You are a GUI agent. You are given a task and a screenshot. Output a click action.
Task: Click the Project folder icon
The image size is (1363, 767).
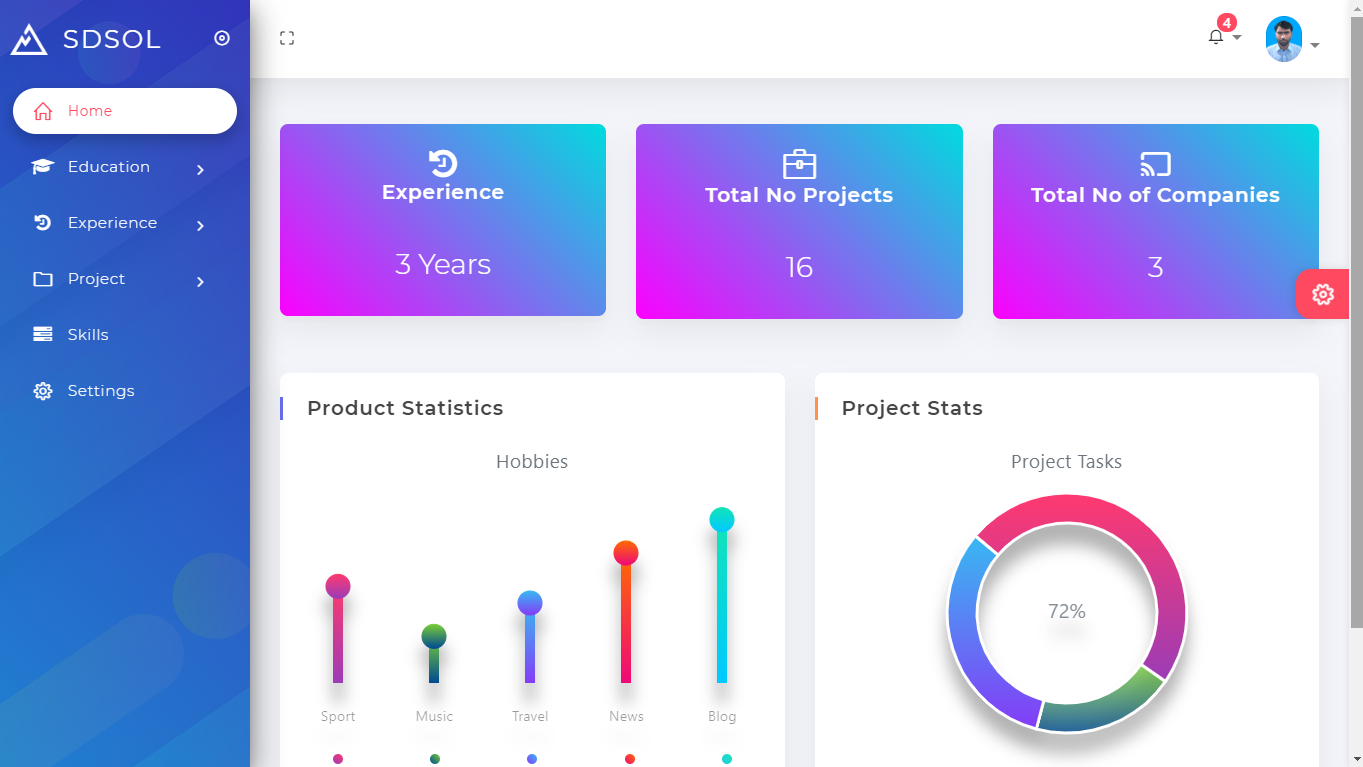click(x=43, y=279)
